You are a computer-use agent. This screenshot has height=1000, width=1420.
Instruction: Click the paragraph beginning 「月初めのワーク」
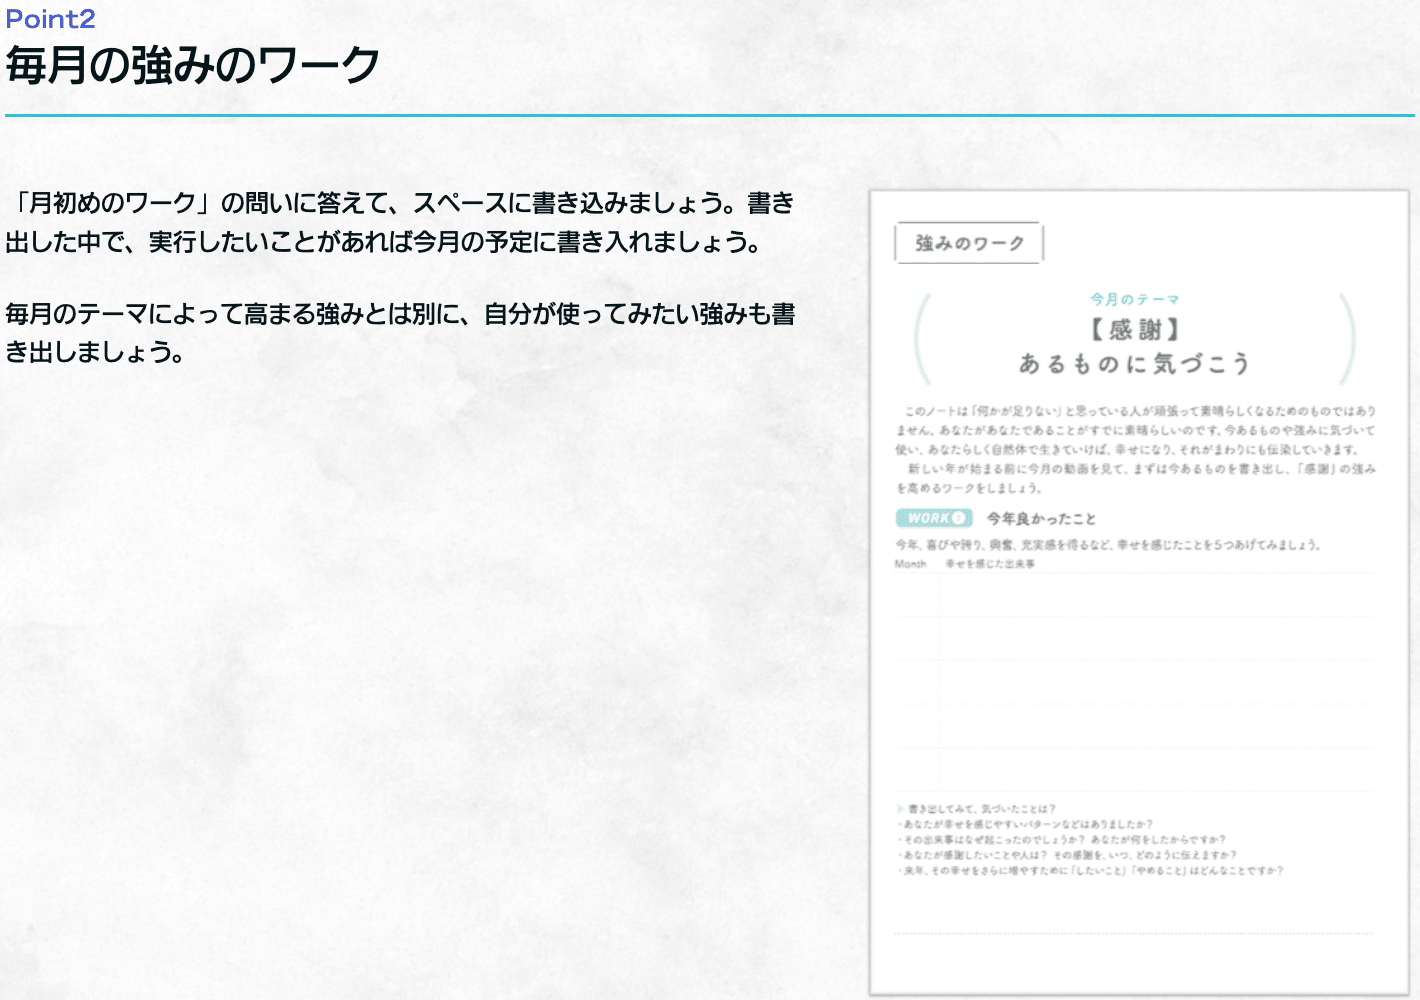pyautogui.click(x=400, y=222)
